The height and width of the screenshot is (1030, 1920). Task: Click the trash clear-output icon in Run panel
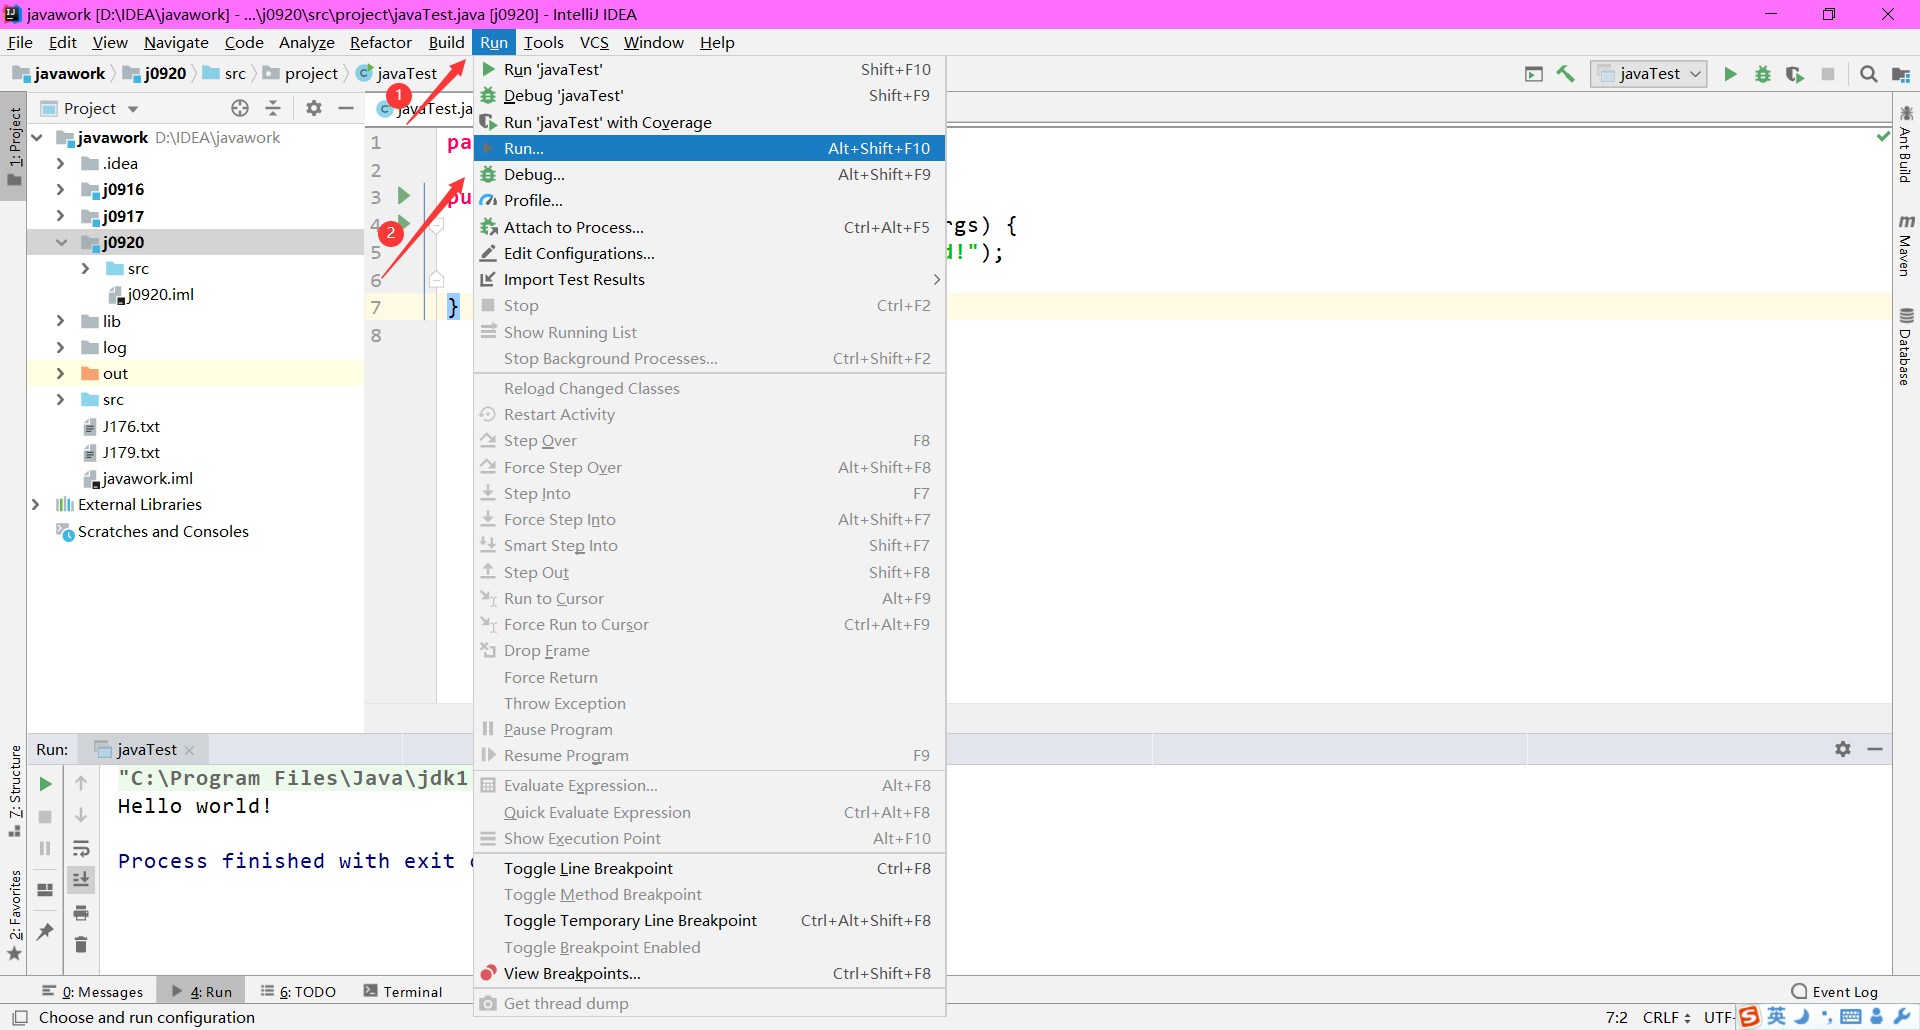(x=81, y=944)
